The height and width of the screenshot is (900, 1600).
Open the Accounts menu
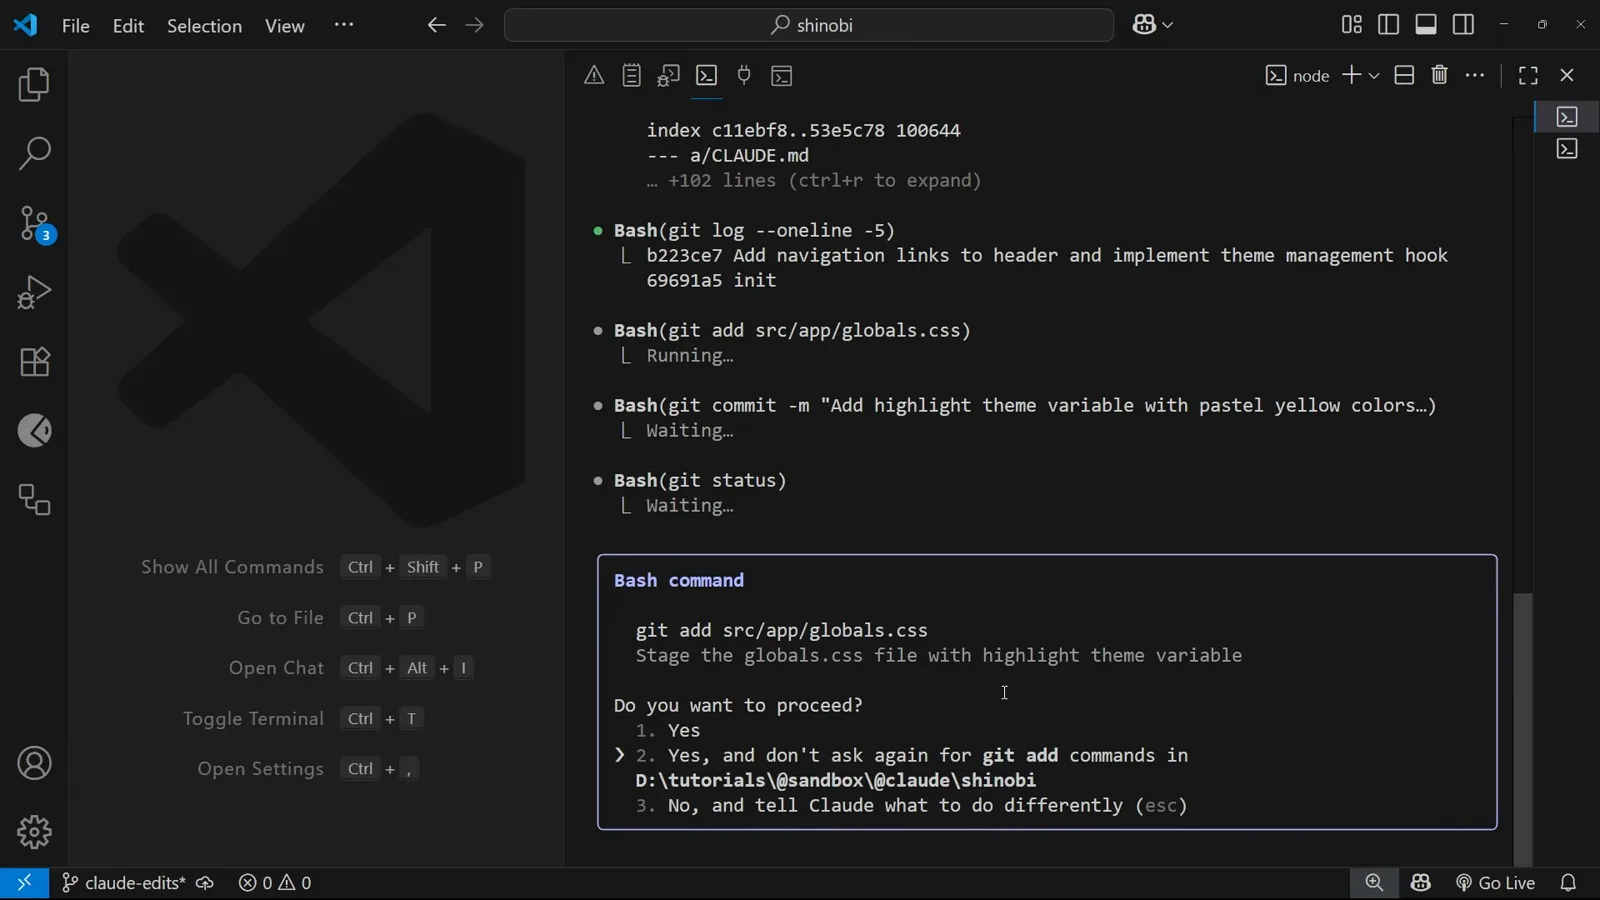coord(34,764)
